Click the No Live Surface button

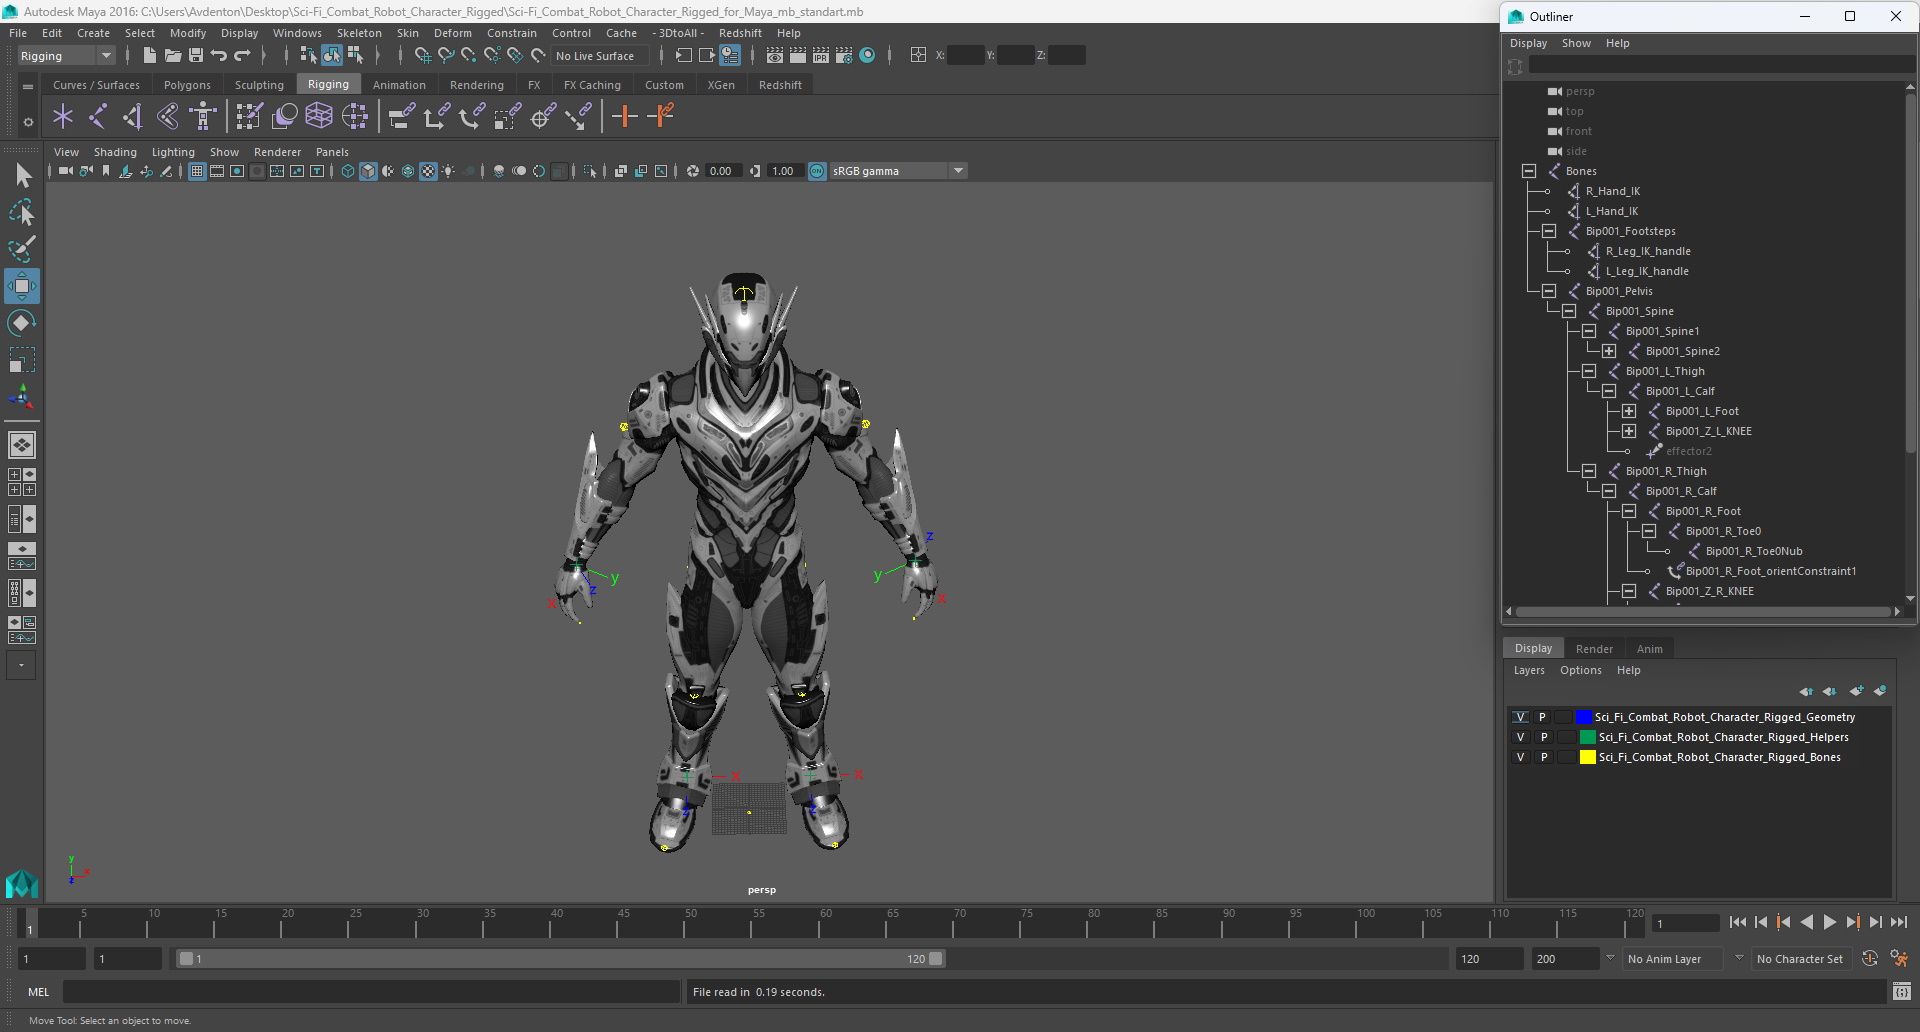tap(599, 56)
